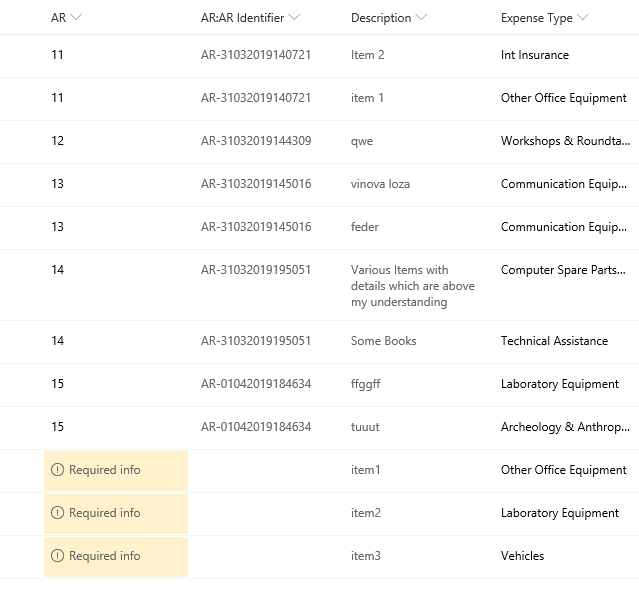639x589 pixels.
Task: Click AR-31032019144309 identifier
Action: point(255,141)
